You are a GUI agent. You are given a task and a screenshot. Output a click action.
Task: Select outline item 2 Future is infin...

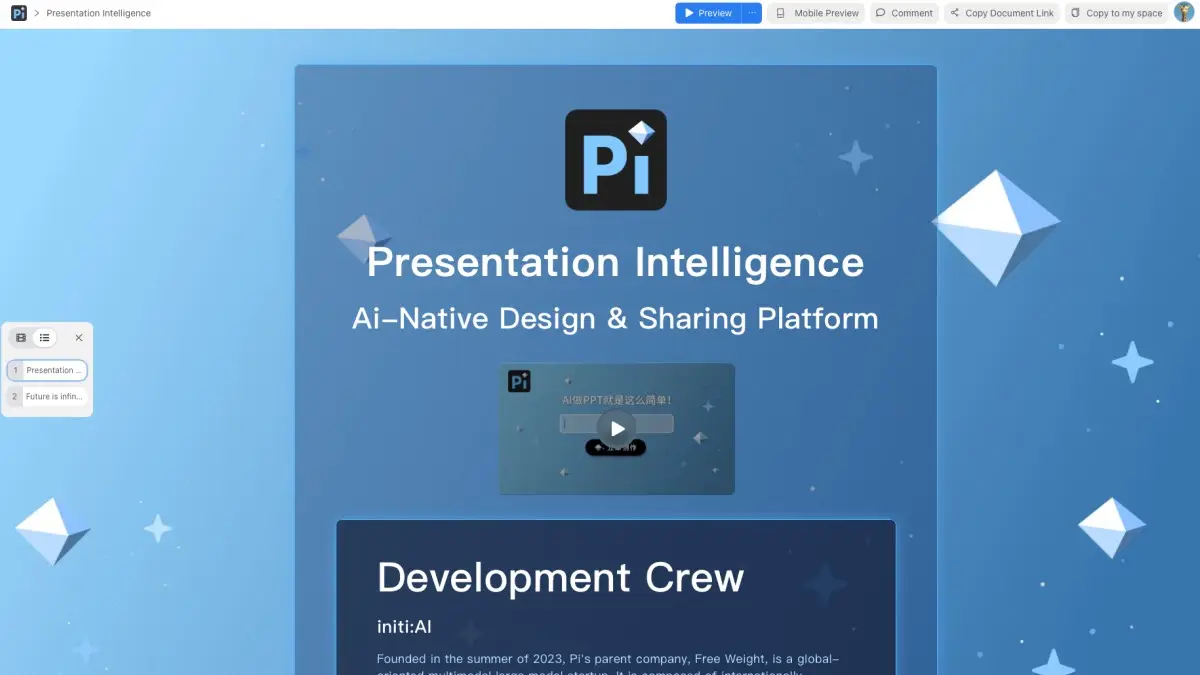(47, 397)
